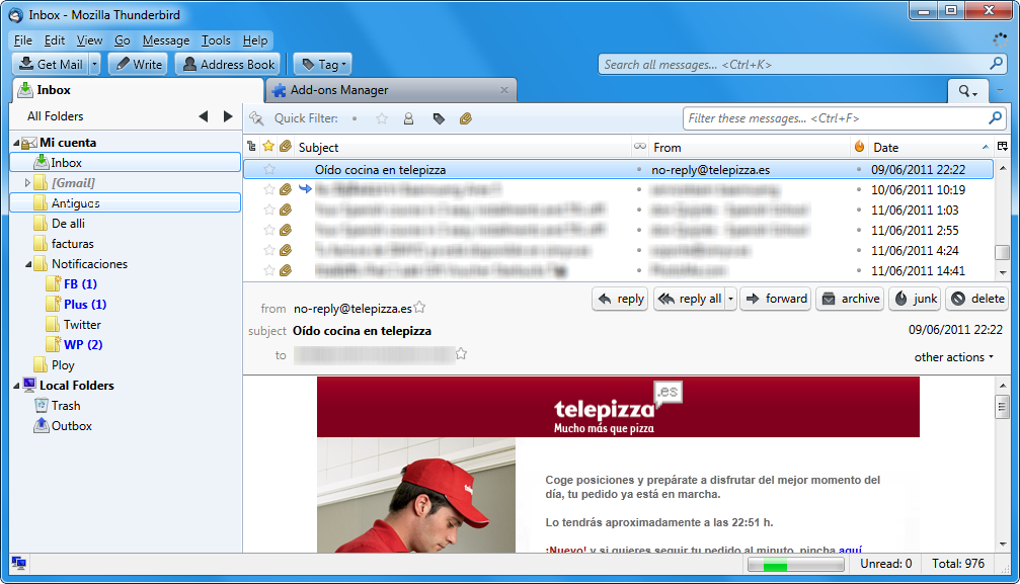The image size is (1020, 584).
Task: Archive the current message
Action: click(x=850, y=299)
